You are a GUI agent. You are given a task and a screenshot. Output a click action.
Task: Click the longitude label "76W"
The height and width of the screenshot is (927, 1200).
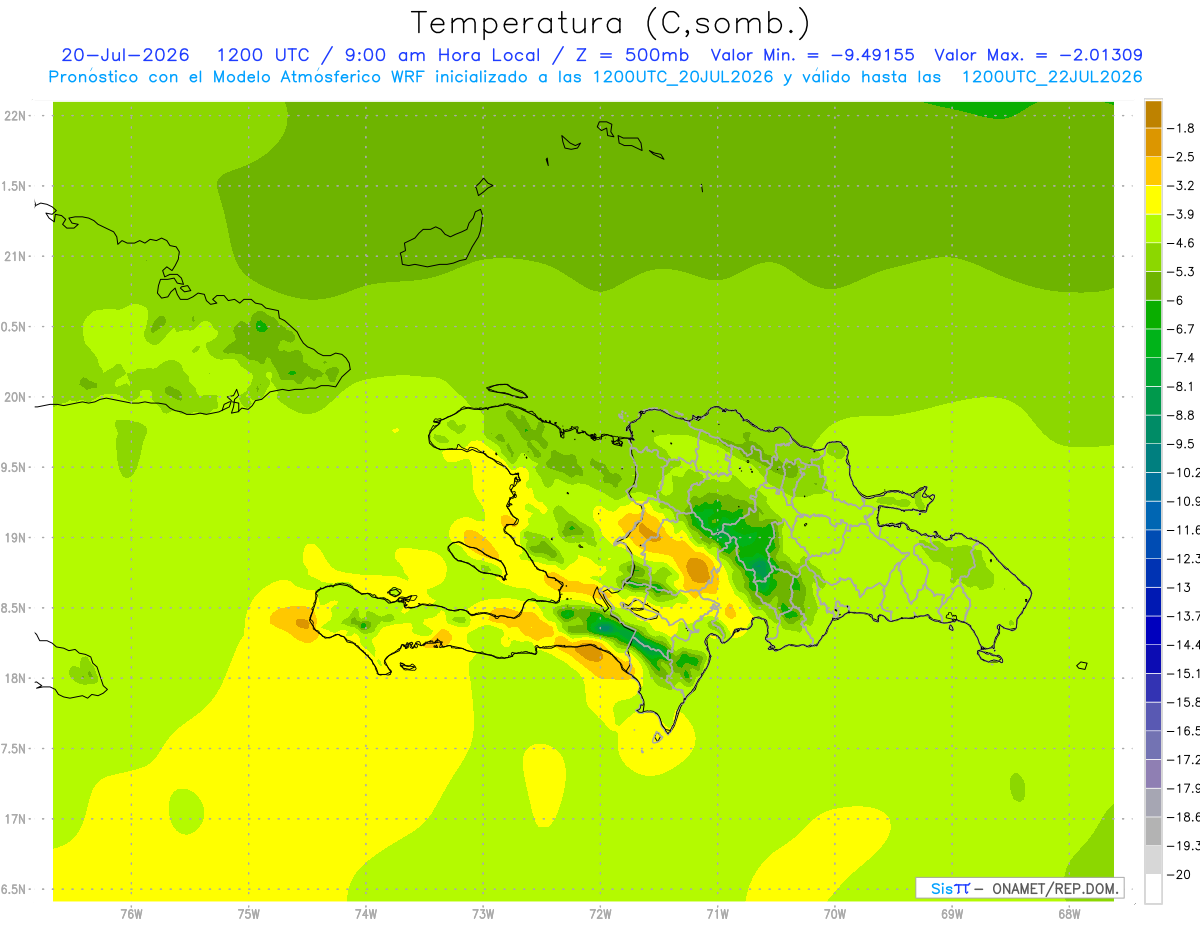tap(131, 913)
